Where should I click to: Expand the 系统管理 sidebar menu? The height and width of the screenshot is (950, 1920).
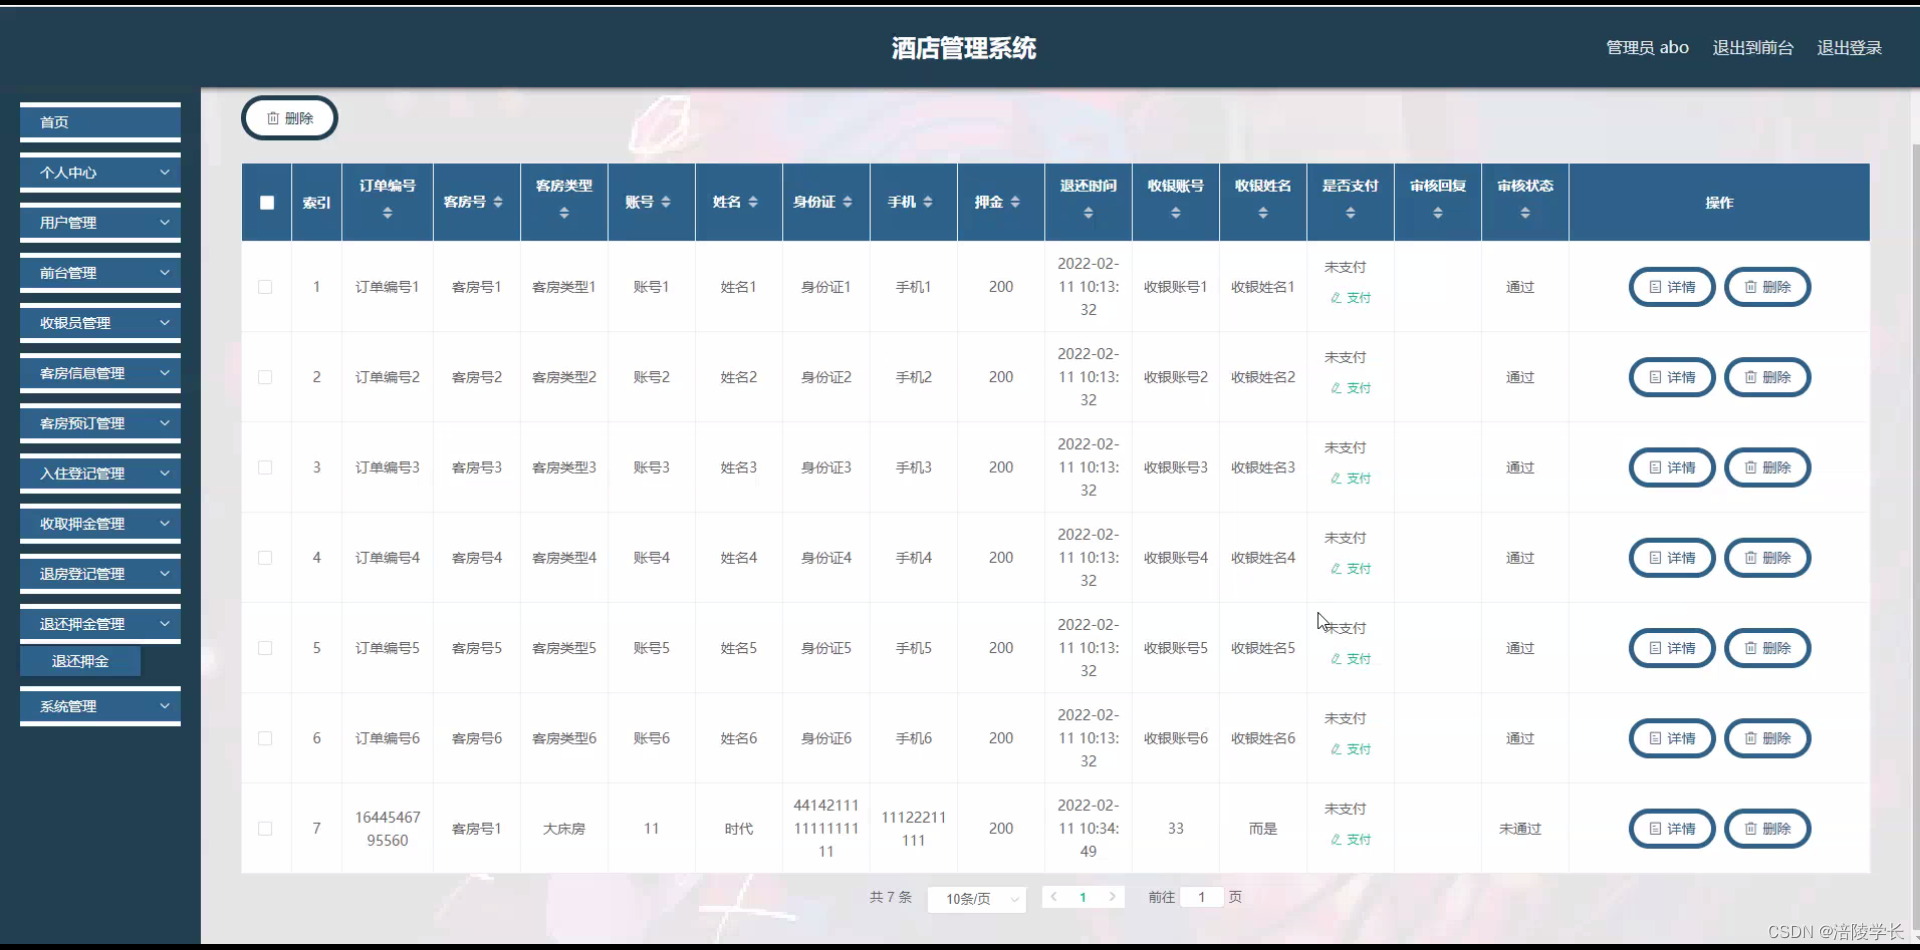[x=99, y=706]
